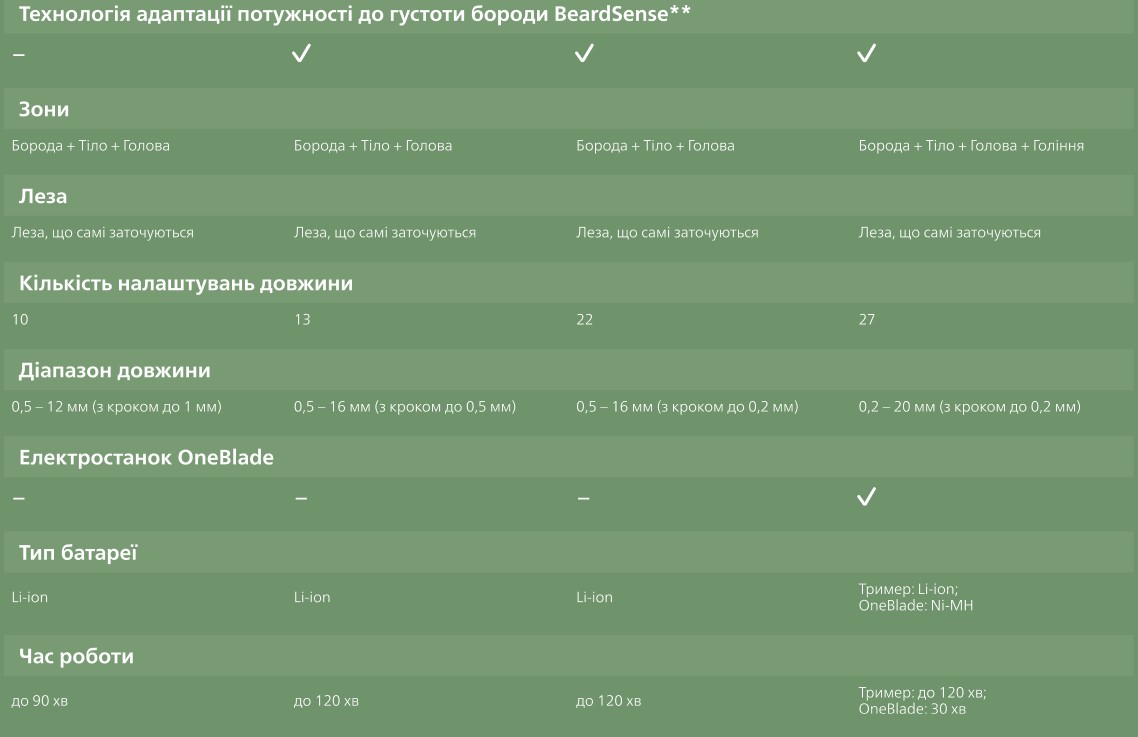
Task: Click the dash under the BeardSense heading
Action: 18,54
